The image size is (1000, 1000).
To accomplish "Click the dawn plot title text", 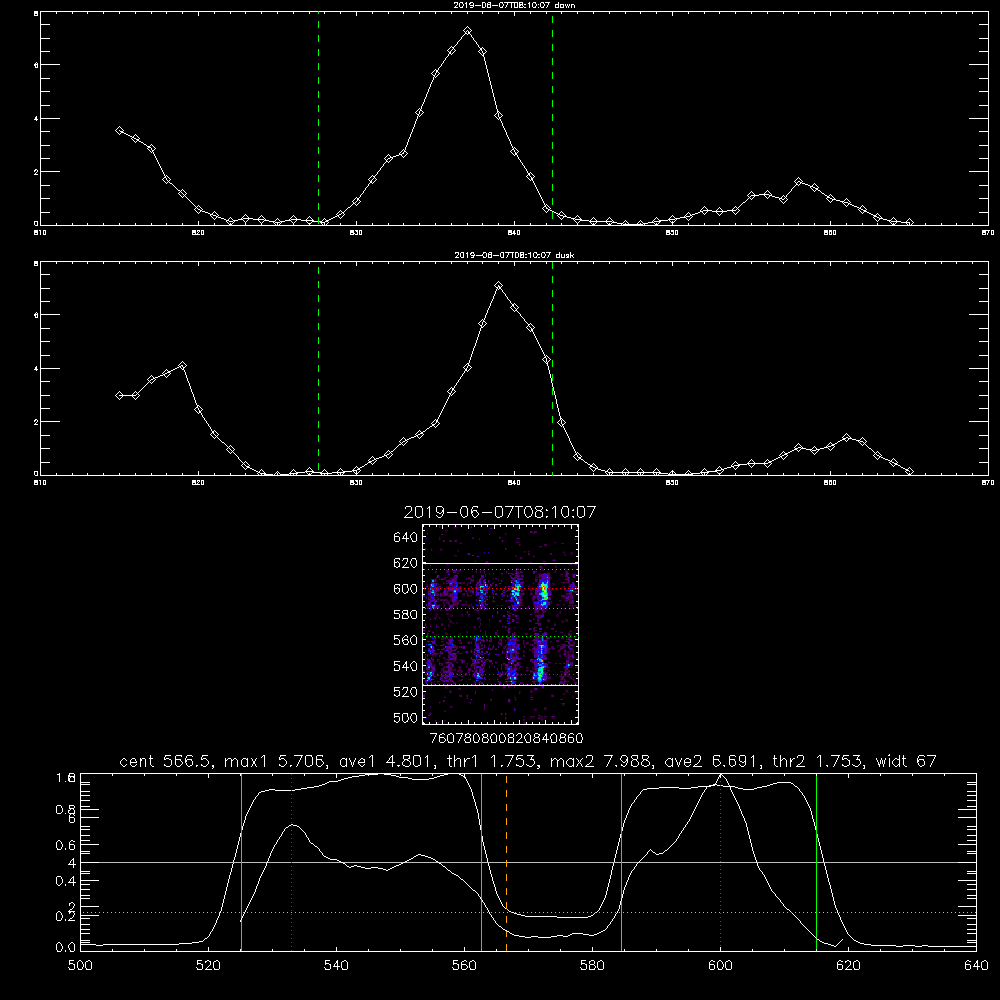I will click(x=514, y=5).
